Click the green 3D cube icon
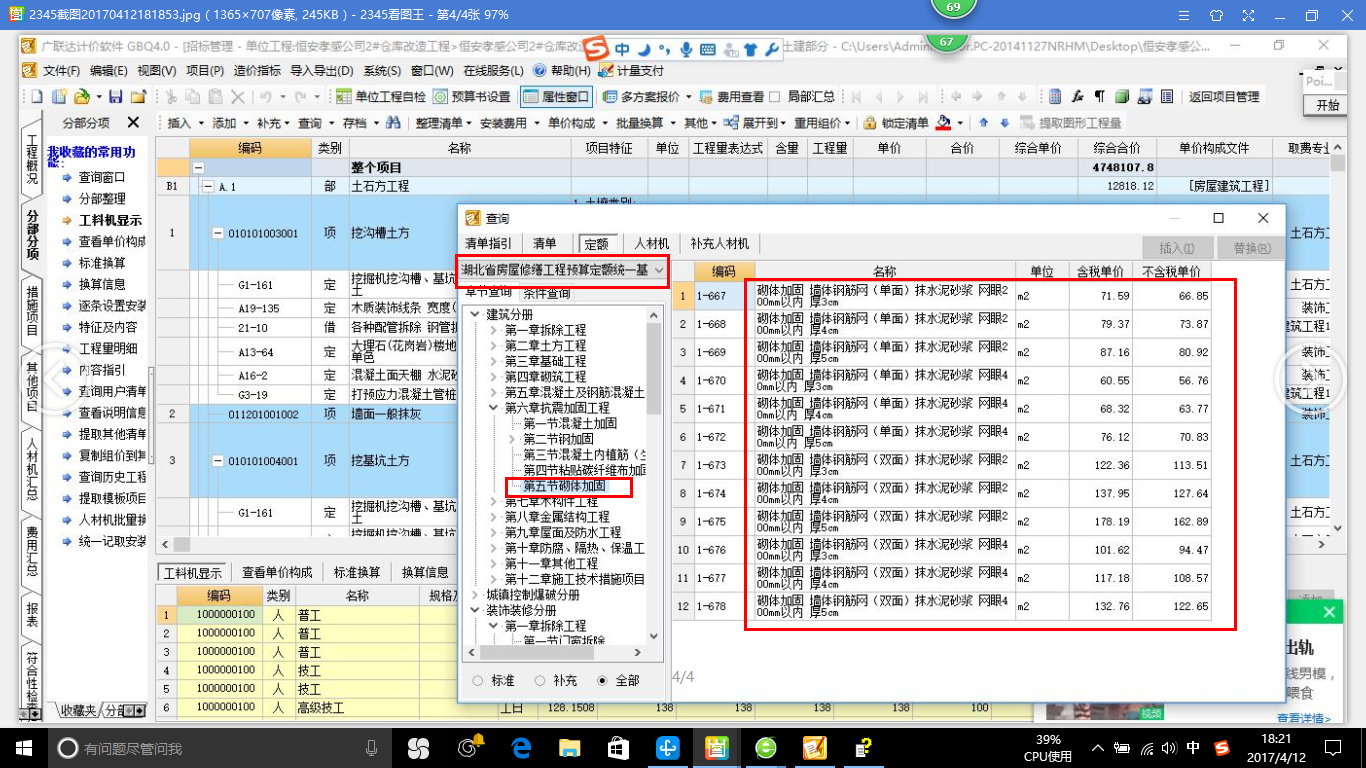Screen dimensions: 1366x768 (x=1122, y=97)
